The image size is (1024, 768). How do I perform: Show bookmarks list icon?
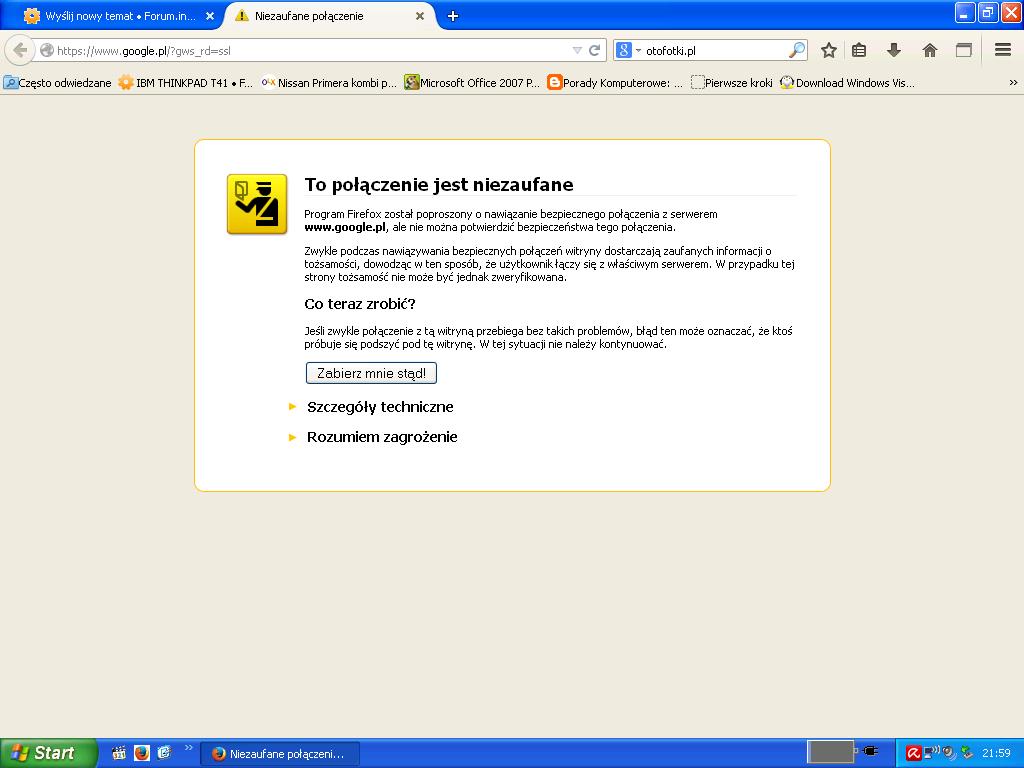point(859,50)
